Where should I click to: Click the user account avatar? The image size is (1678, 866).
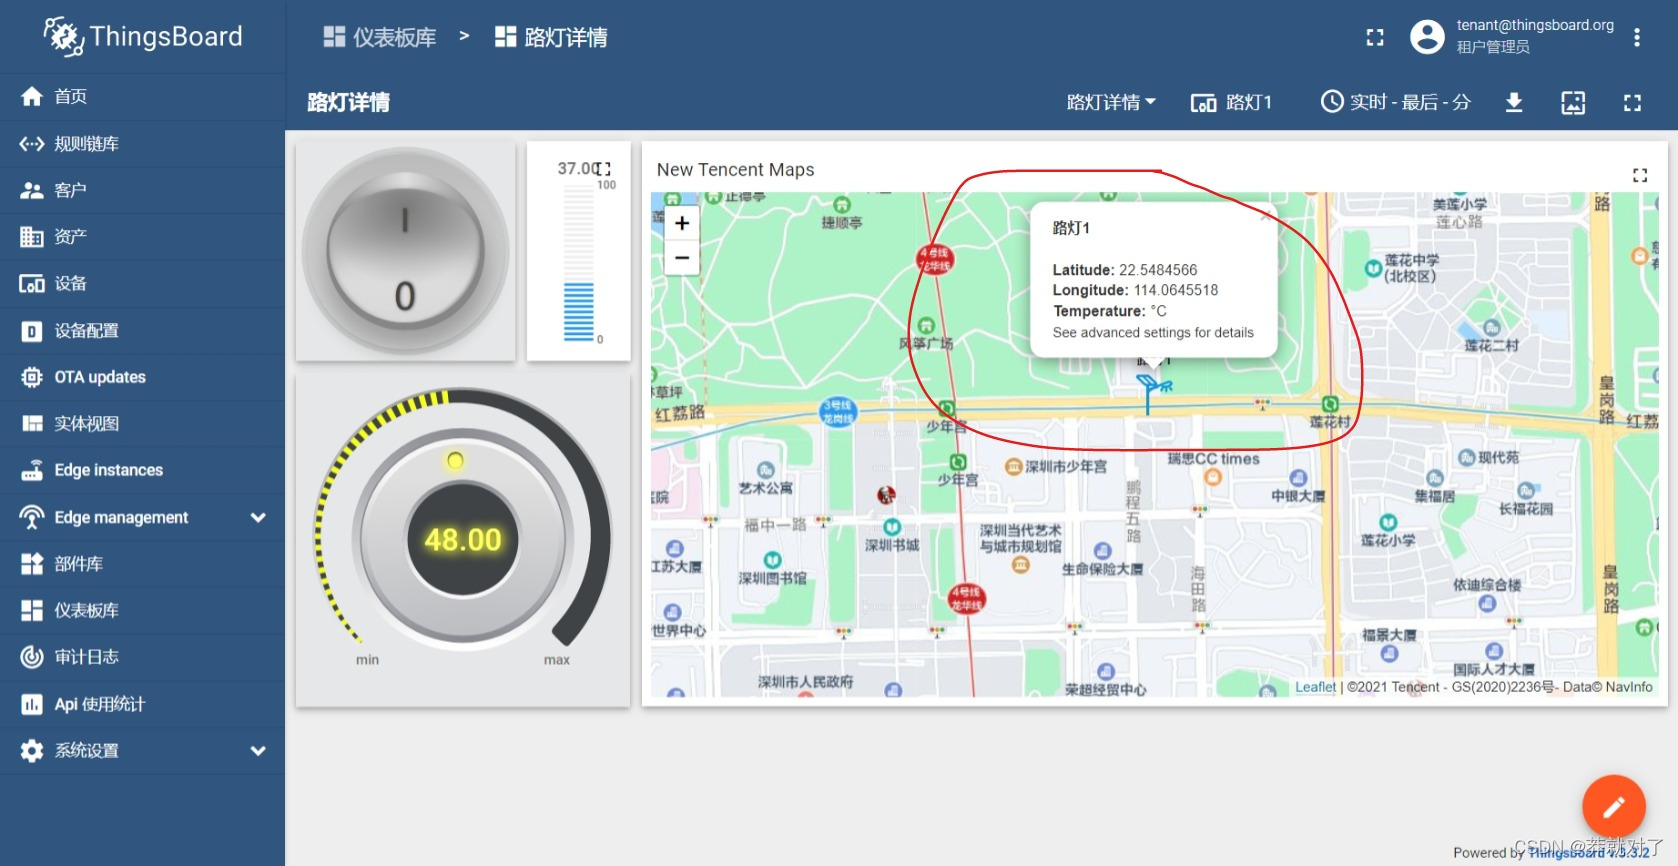[x=1427, y=37]
